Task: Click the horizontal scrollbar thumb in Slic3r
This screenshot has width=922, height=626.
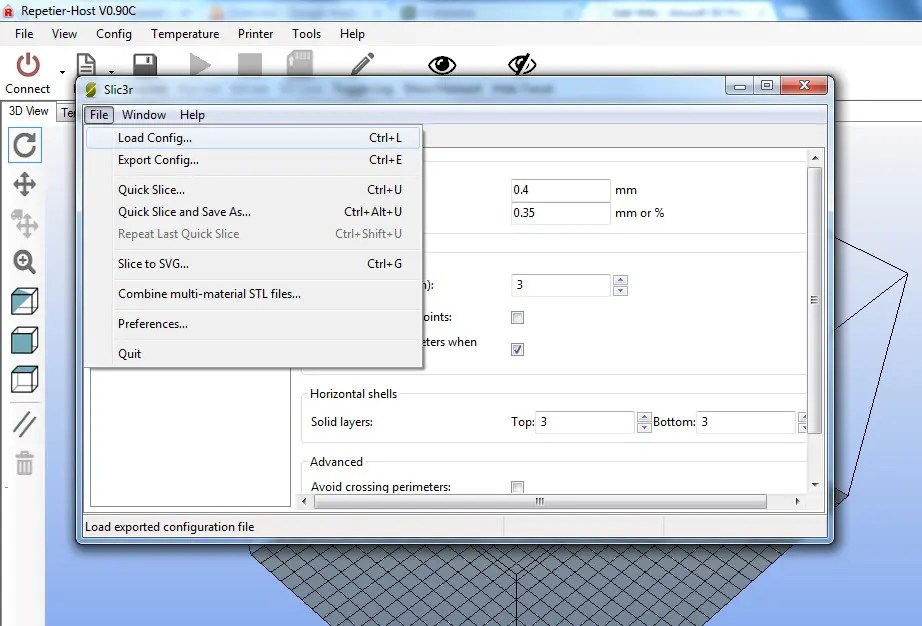Action: point(540,501)
